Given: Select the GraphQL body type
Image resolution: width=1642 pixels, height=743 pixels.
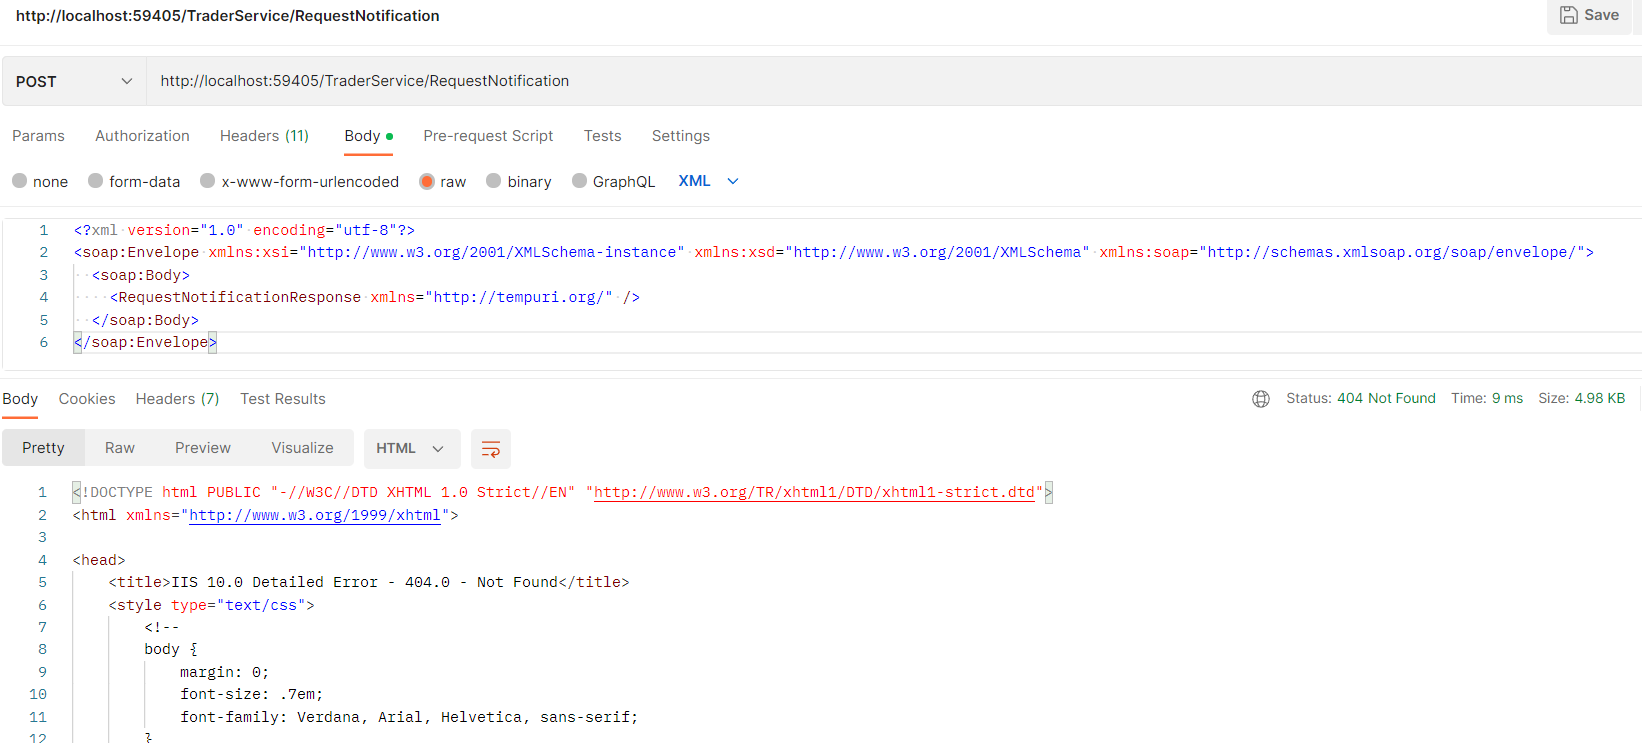Looking at the screenshot, I should pos(579,181).
